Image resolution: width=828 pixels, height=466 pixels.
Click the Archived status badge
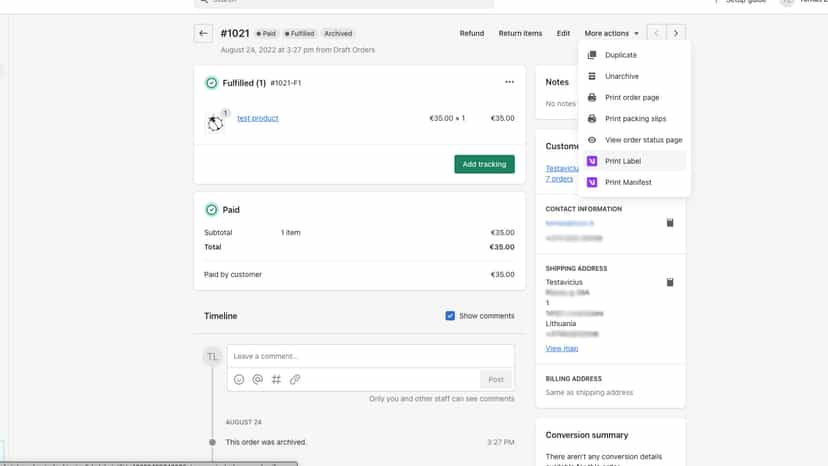(x=338, y=33)
